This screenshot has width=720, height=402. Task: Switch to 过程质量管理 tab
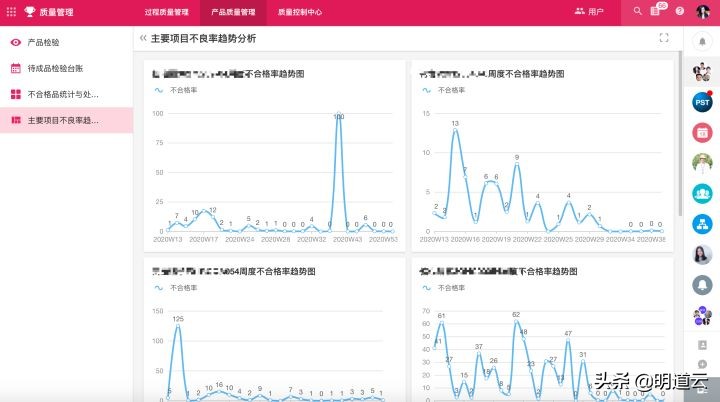pos(166,12)
